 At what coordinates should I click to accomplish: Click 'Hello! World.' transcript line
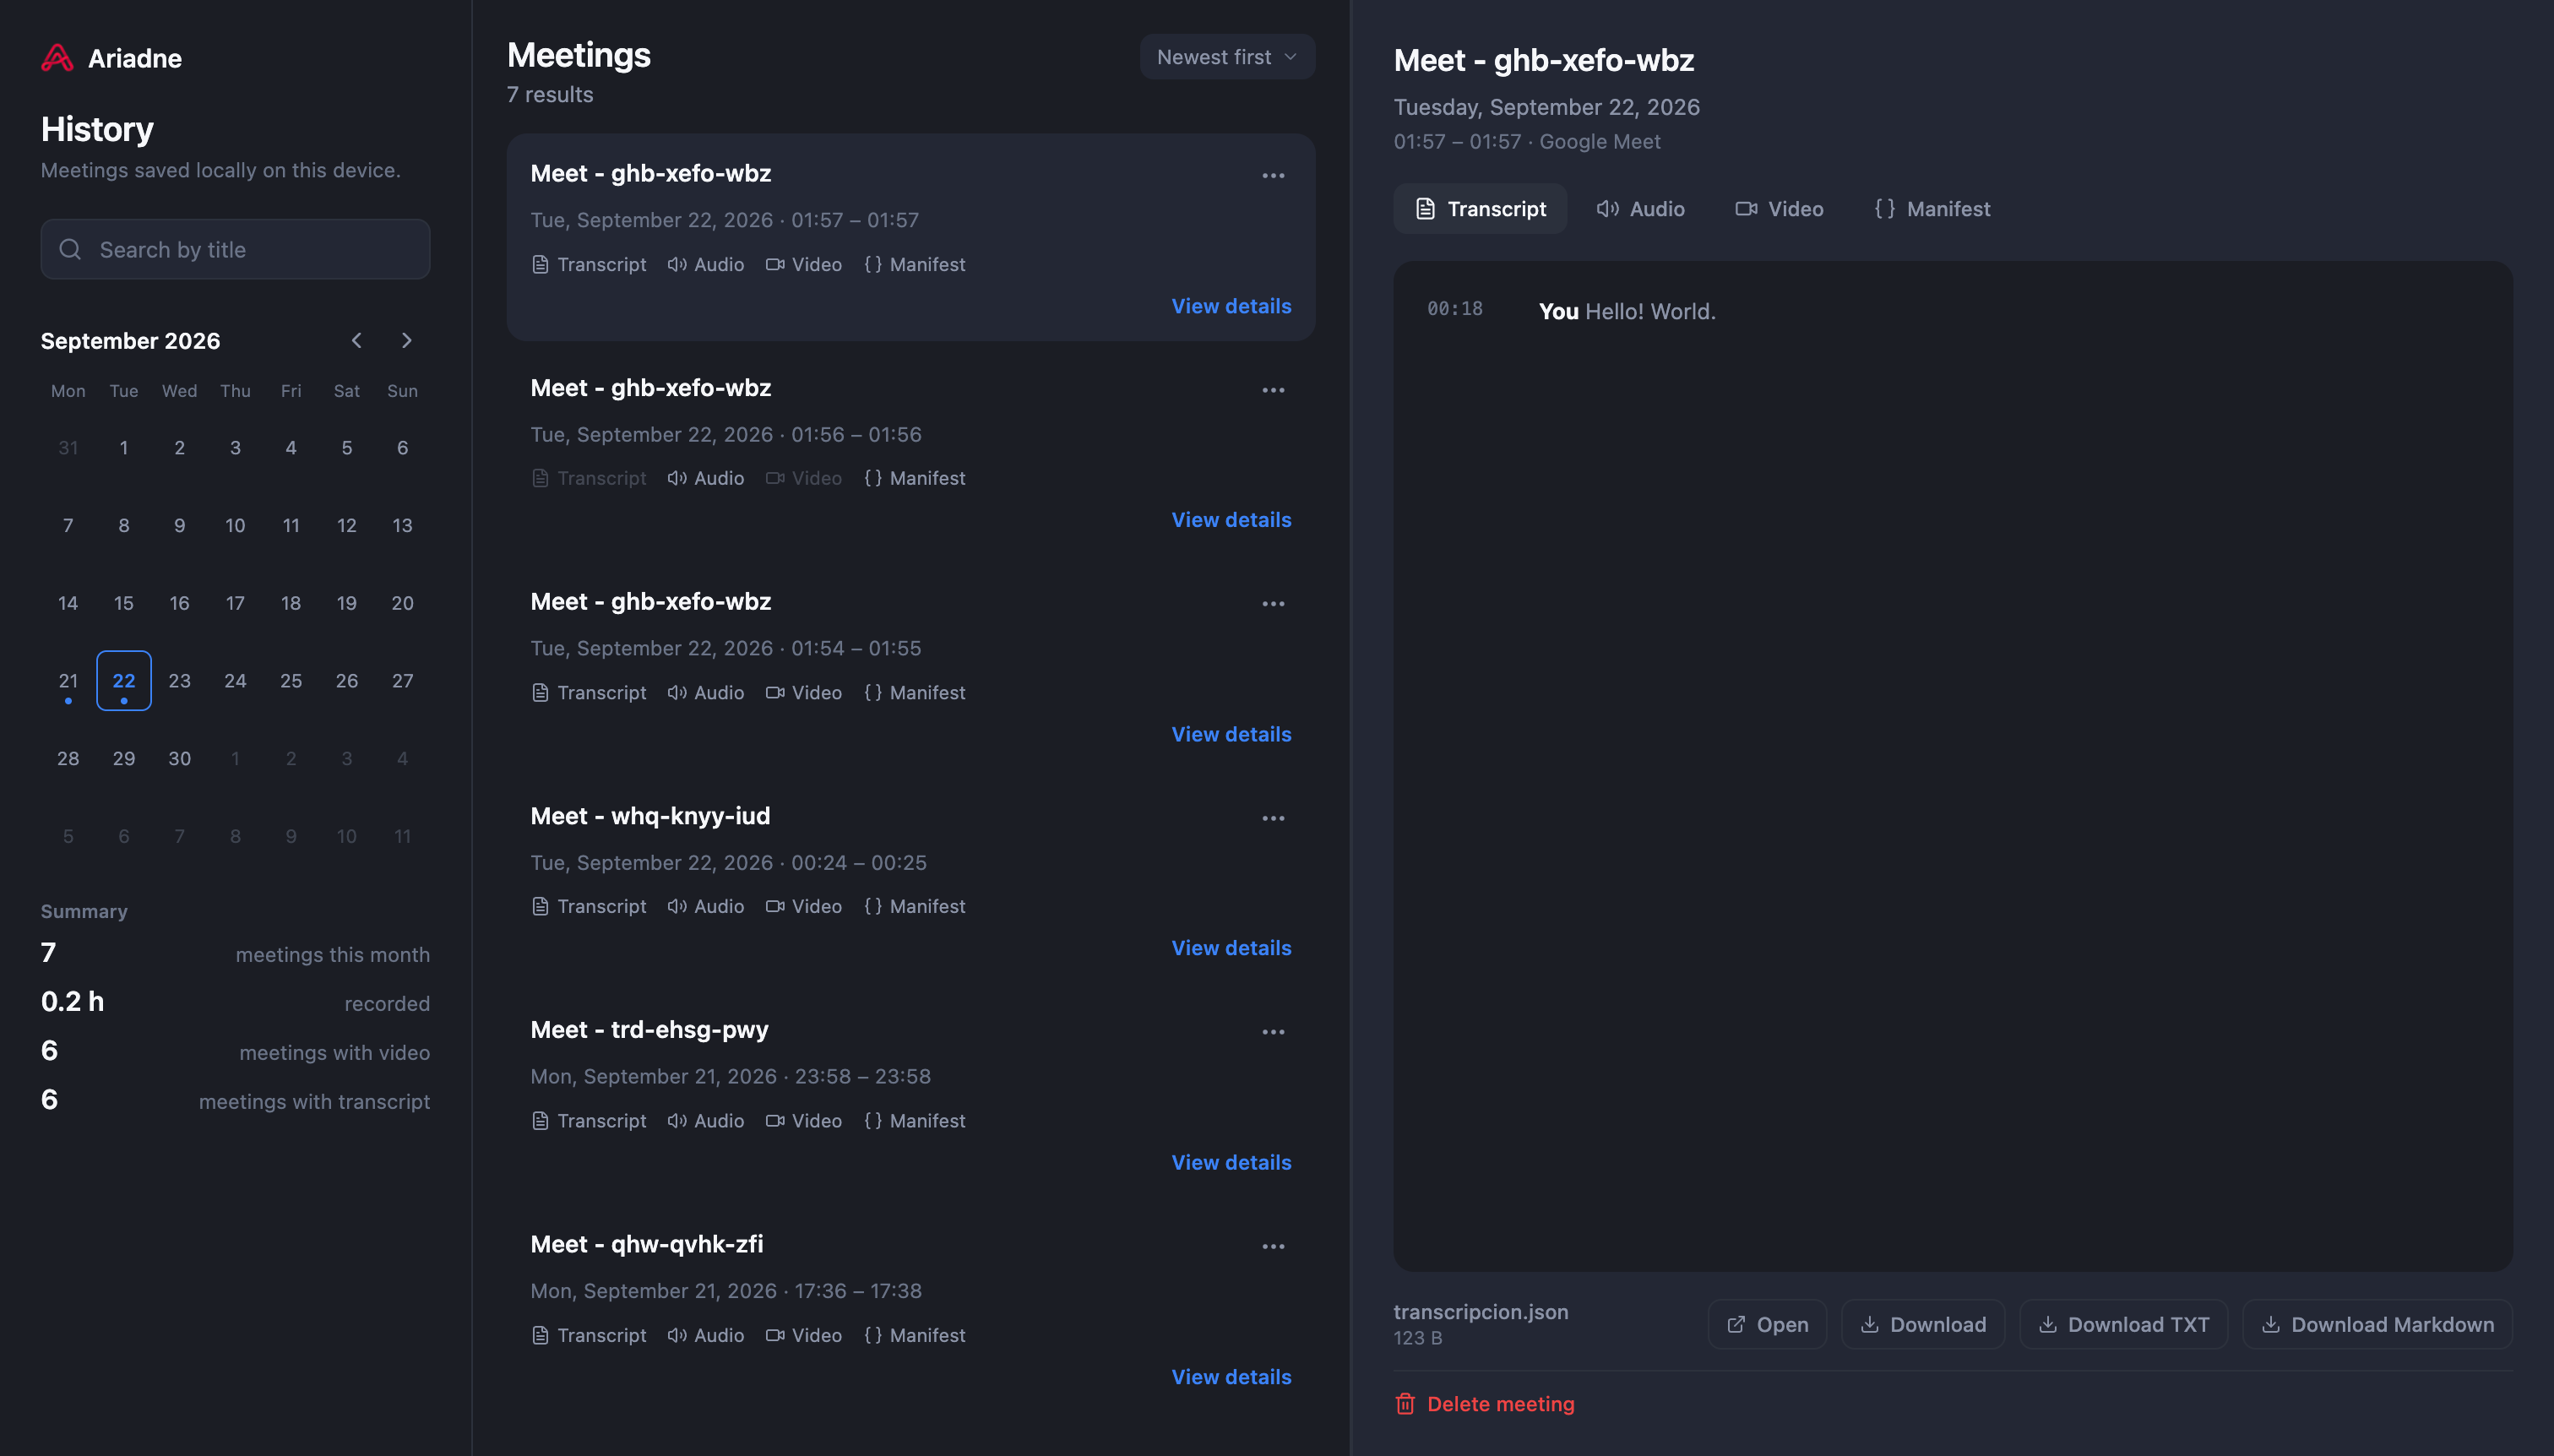pos(1650,311)
